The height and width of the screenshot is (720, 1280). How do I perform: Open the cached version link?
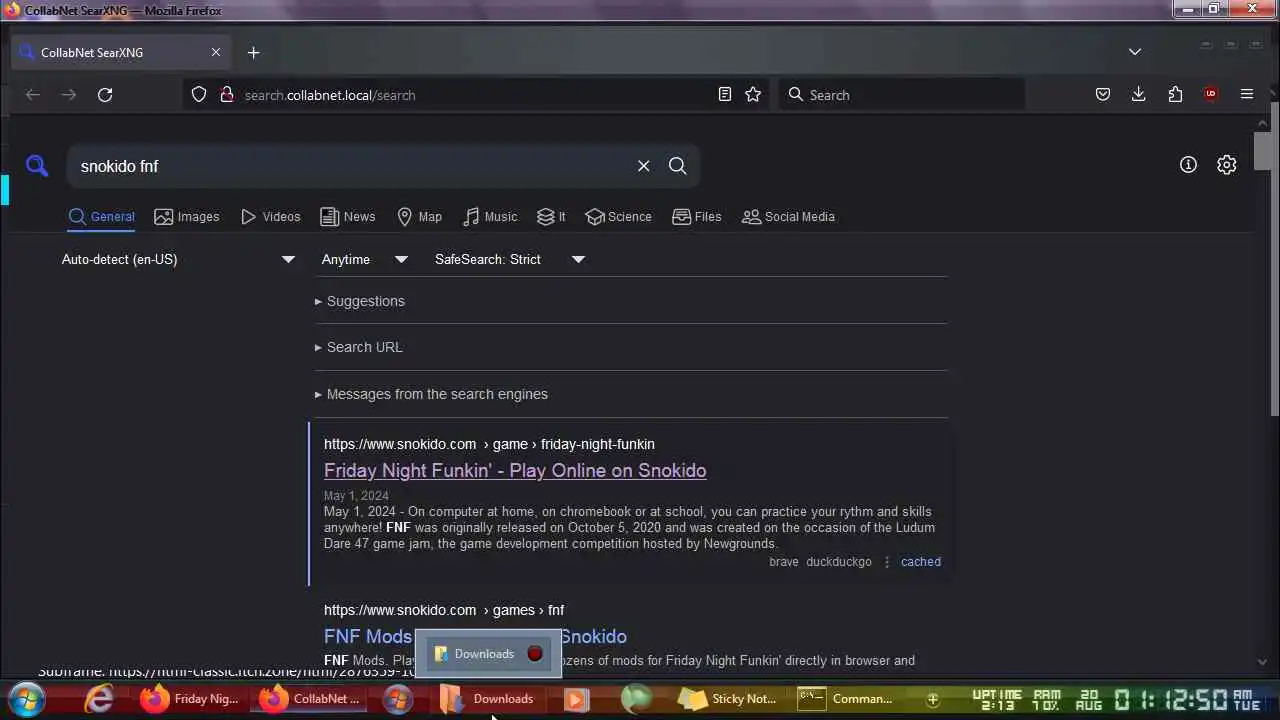point(921,562)
